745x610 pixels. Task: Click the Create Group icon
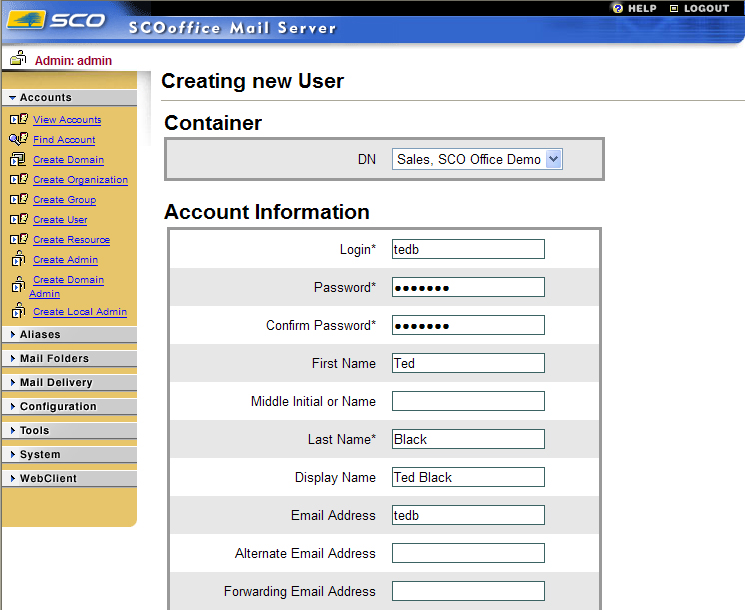click(18, 200)
